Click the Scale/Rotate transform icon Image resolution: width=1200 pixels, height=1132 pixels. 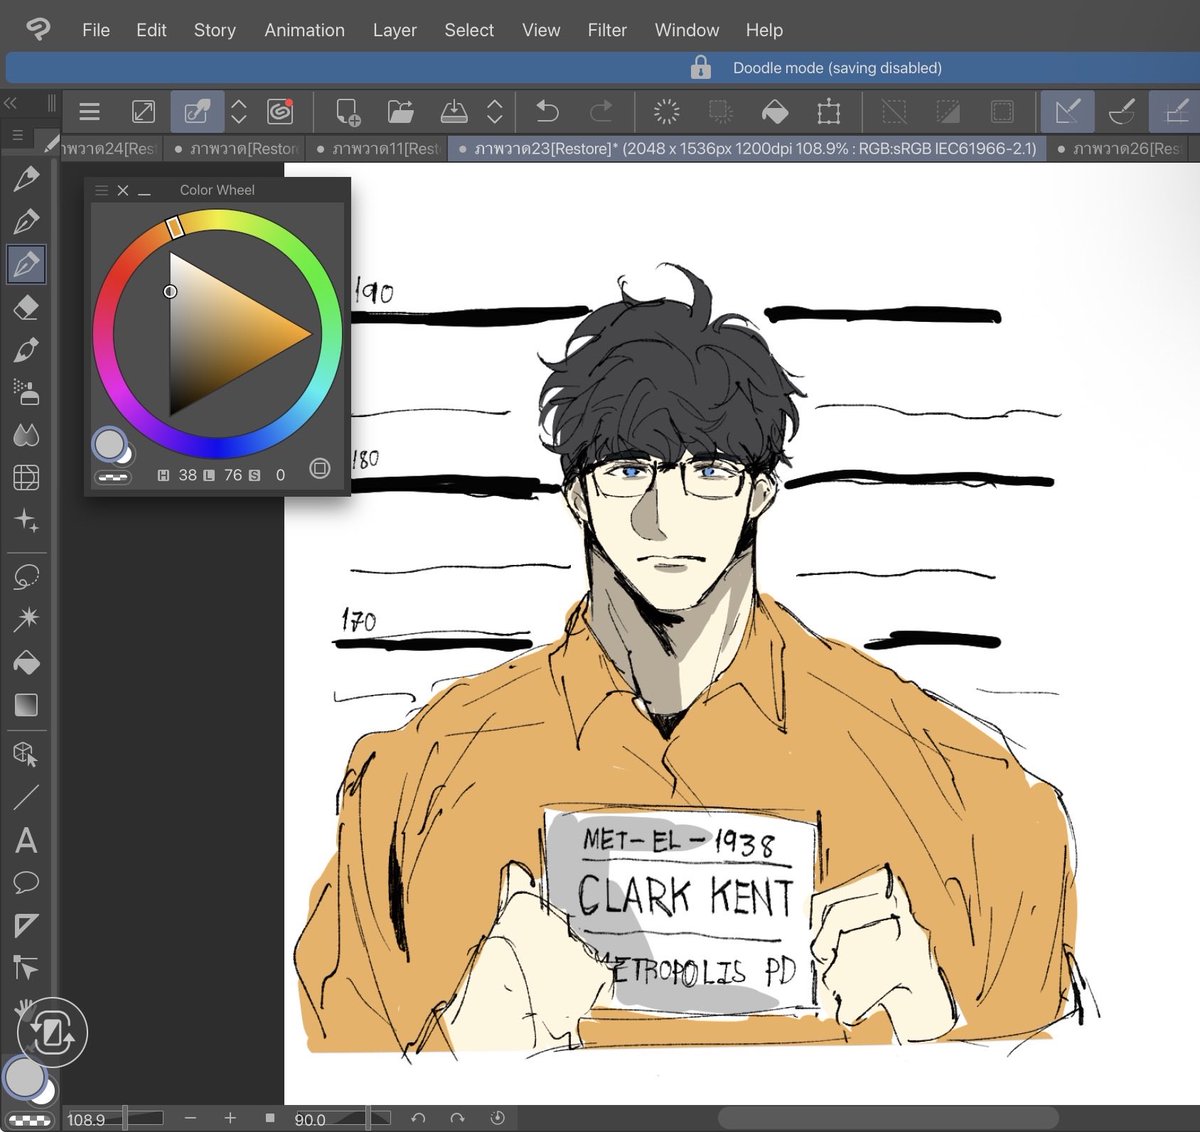click(x=829, y=112)
